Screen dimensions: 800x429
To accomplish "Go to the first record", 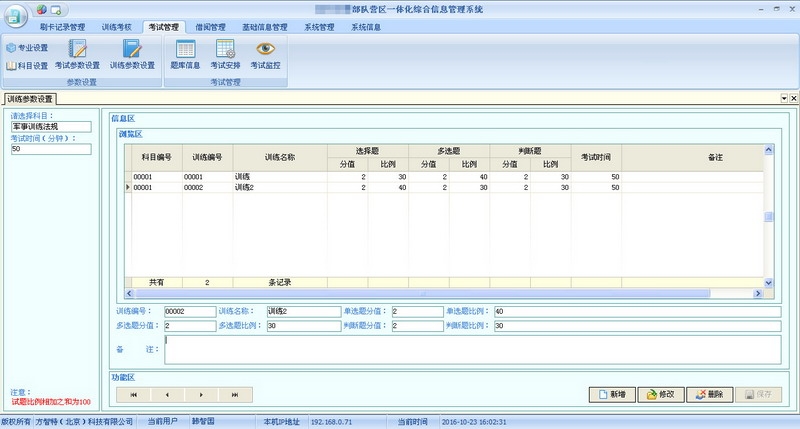I will pos(134,395).
